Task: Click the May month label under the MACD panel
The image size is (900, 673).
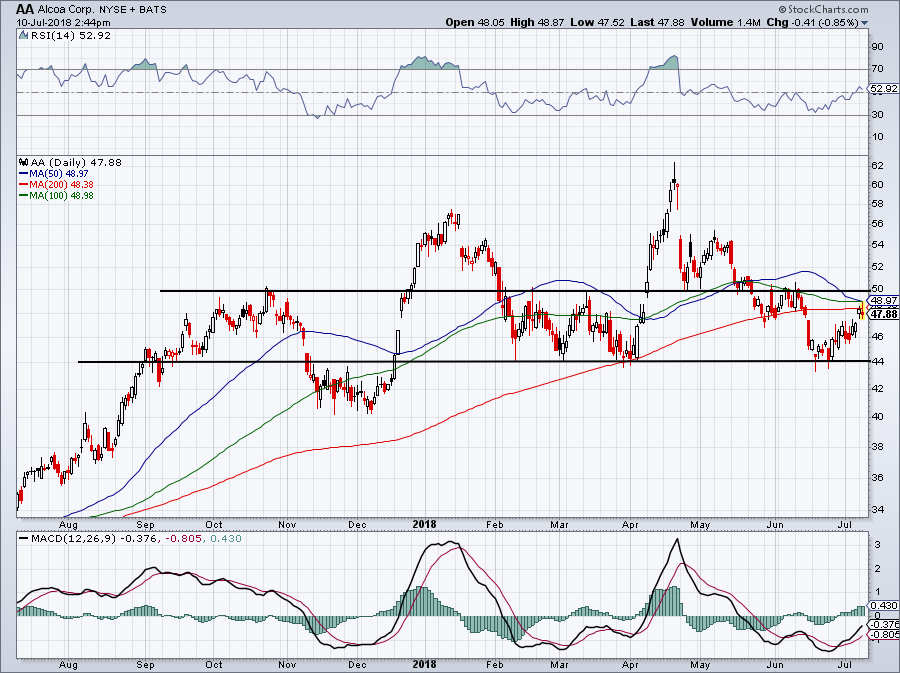Action: (700, 666)
